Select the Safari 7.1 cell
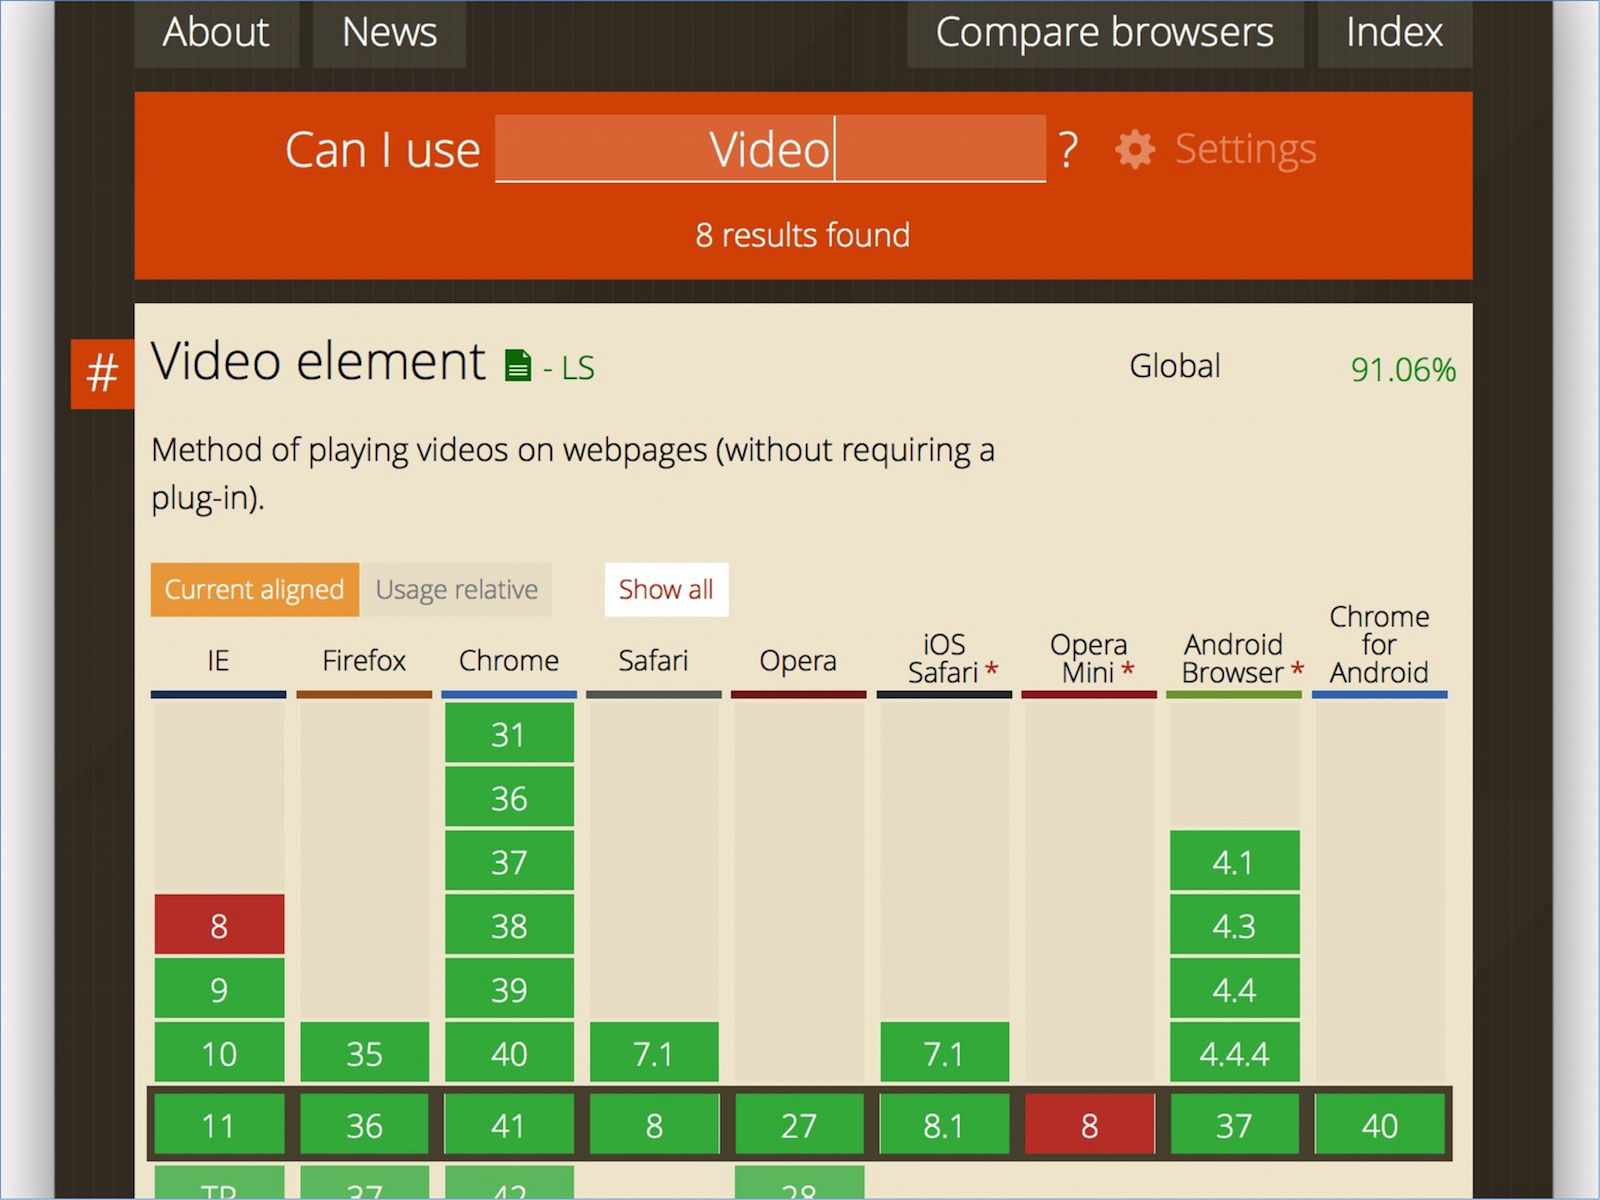1600x1200 pixels. pos(654,1053)
